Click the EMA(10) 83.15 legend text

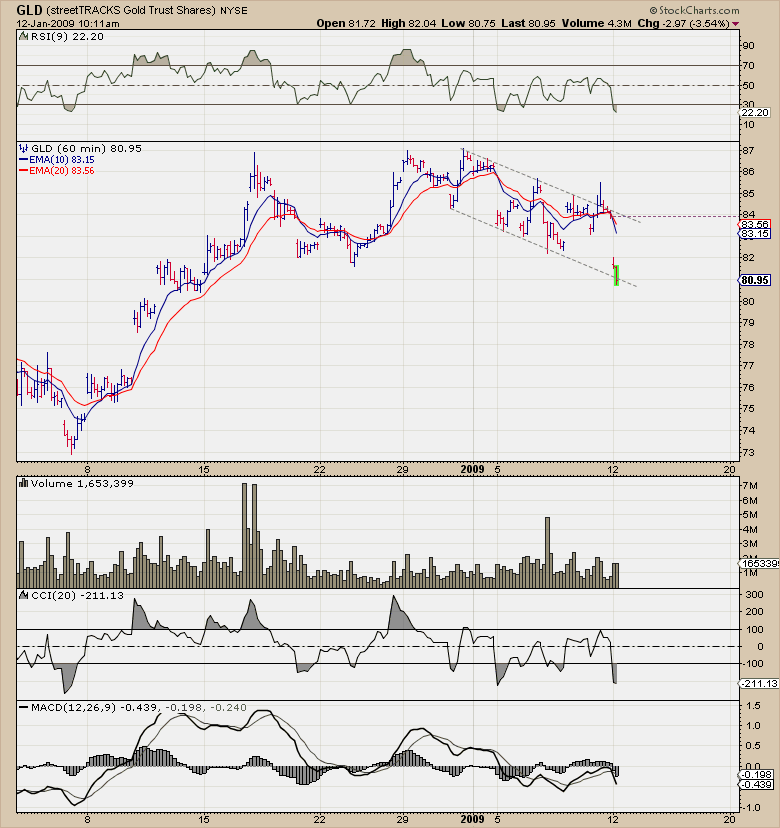coord(62,159)
